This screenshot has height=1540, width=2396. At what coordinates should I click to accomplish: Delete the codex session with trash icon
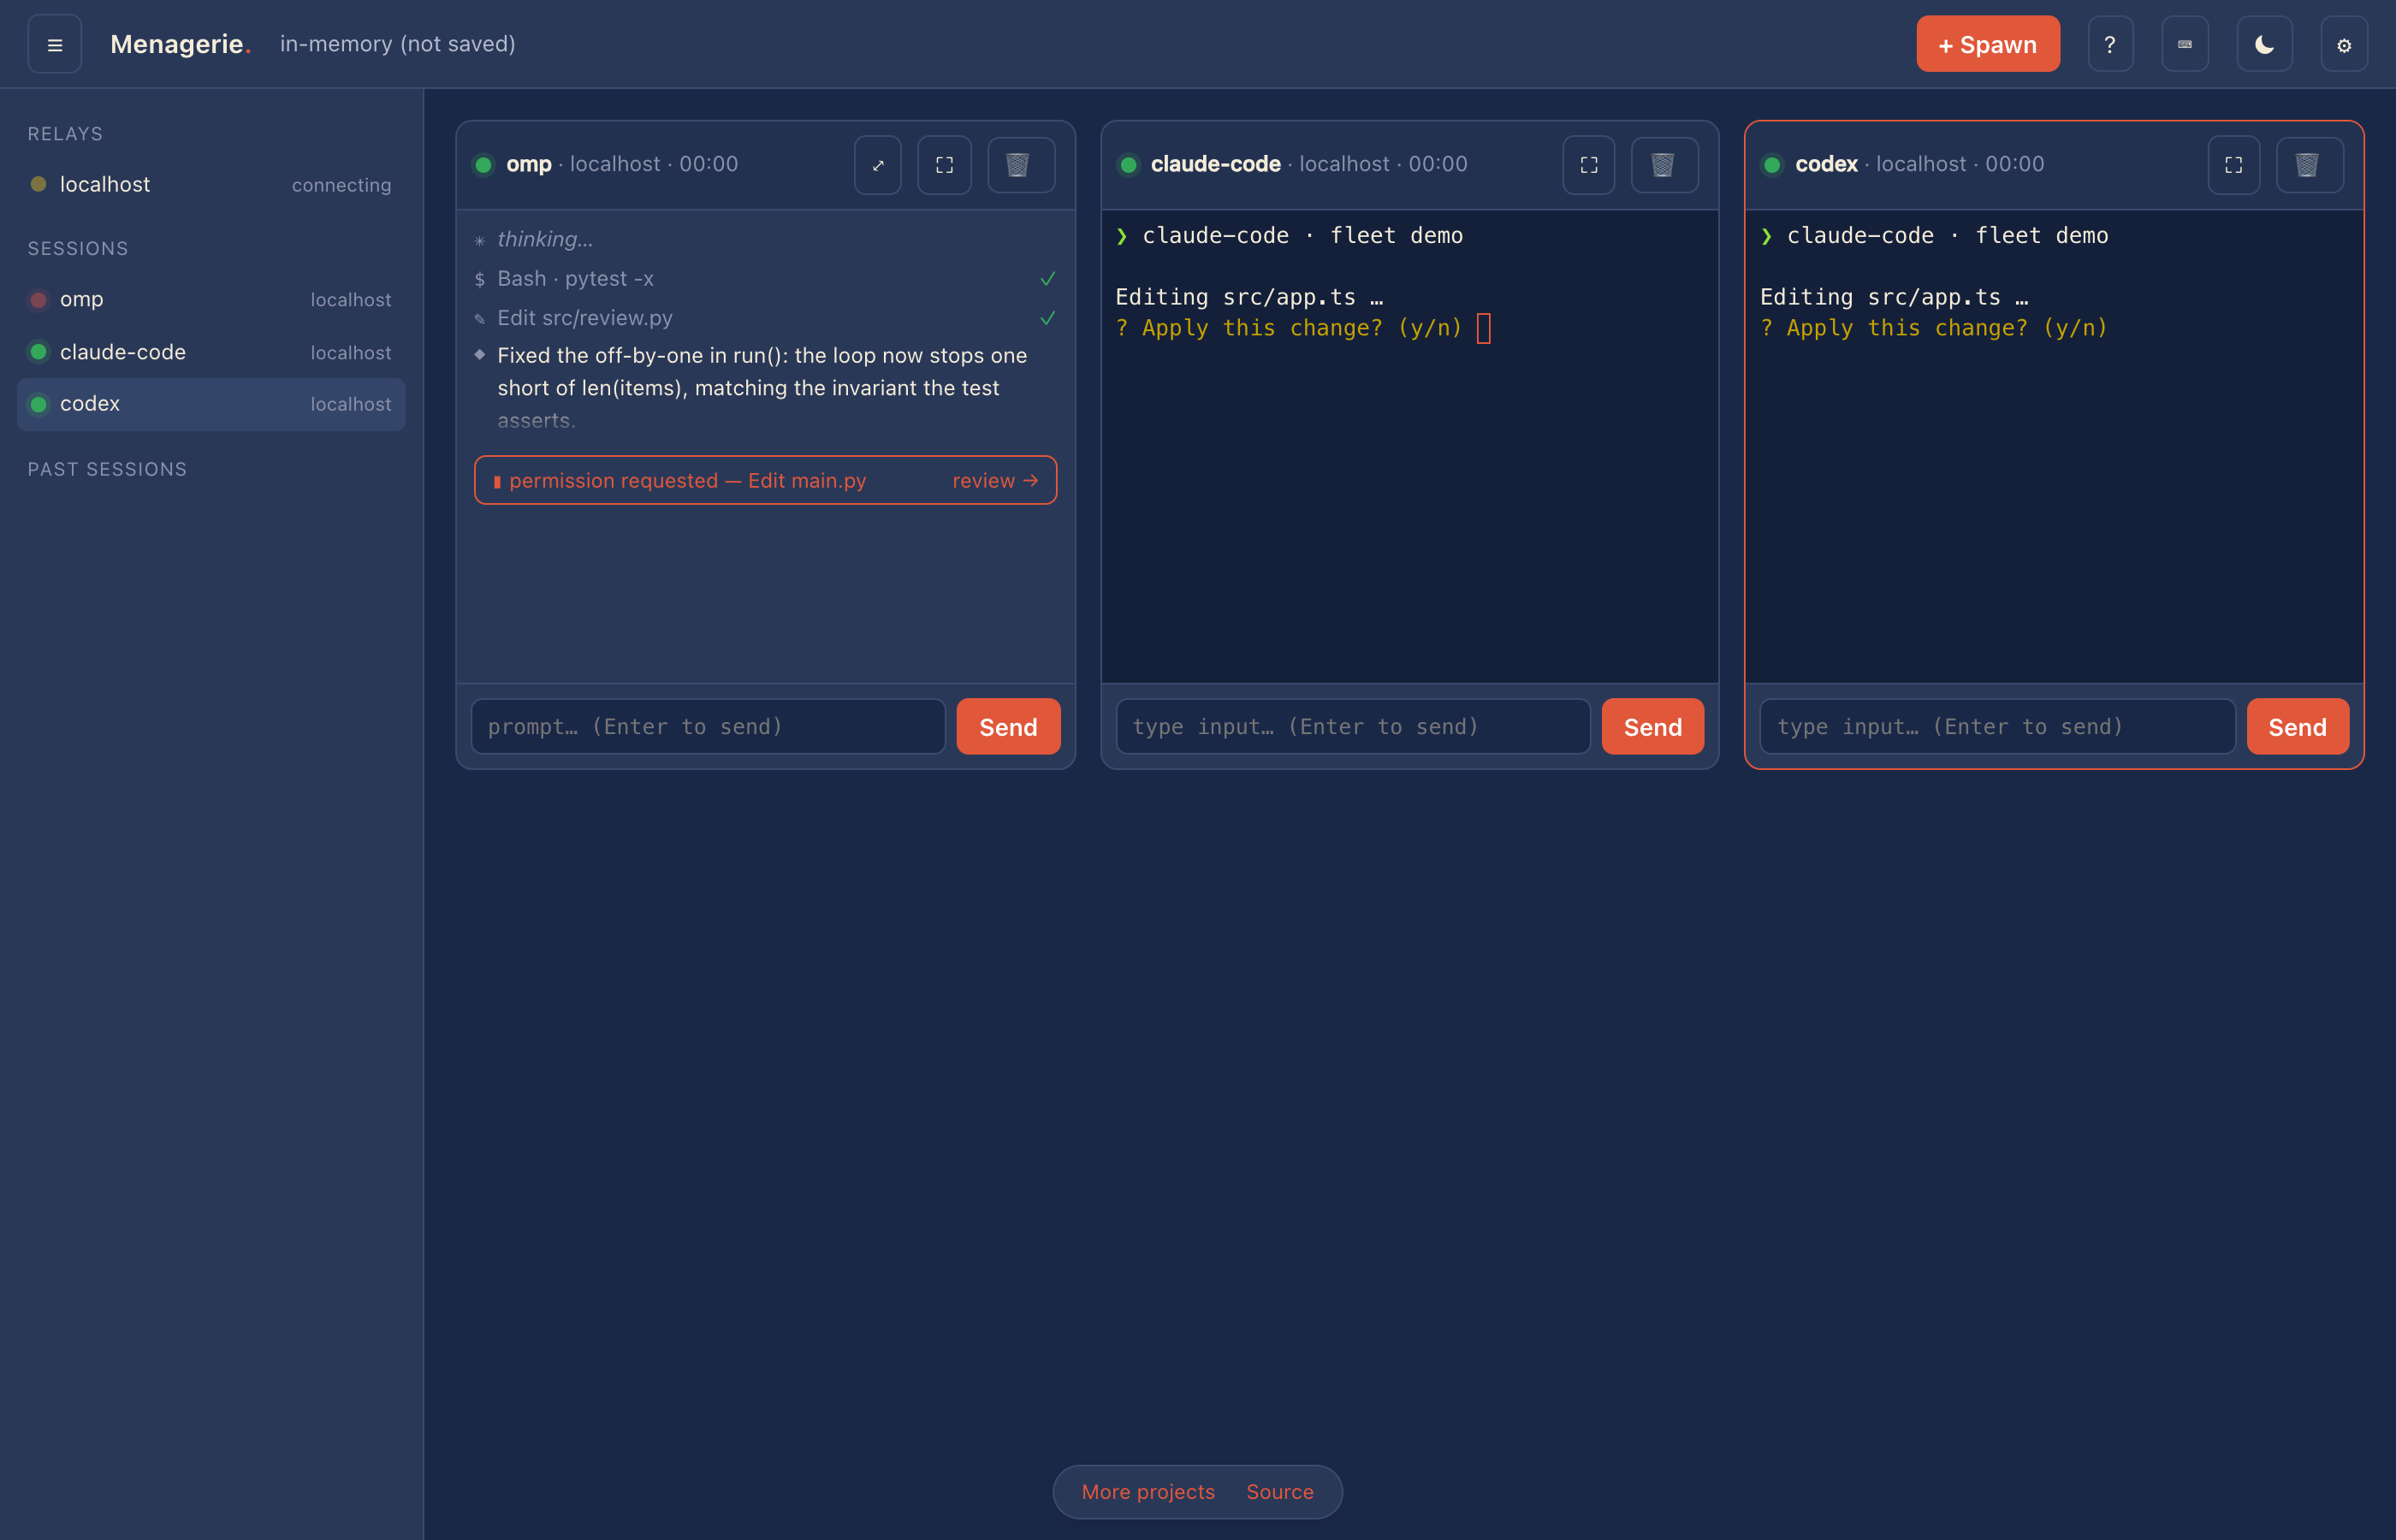2308,165
